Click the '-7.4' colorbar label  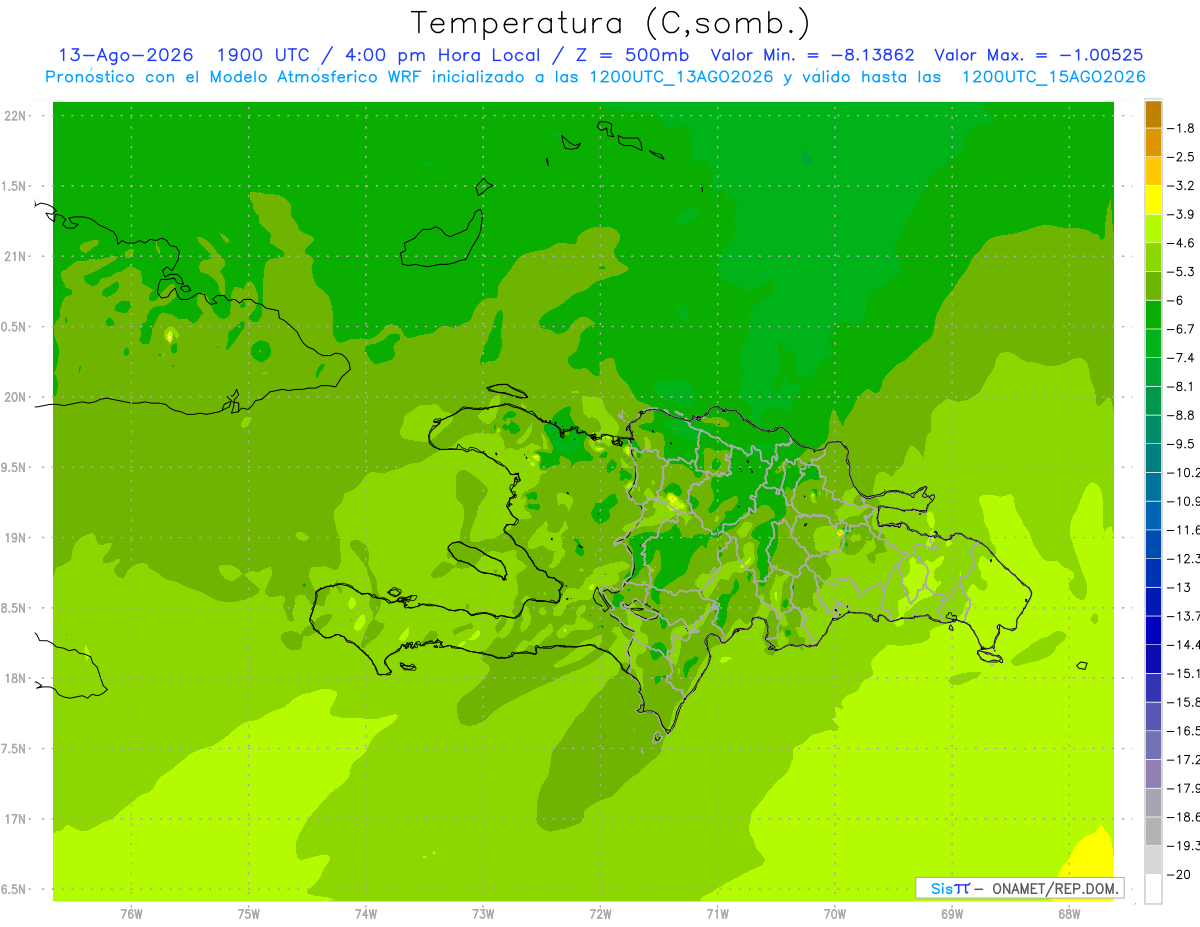tap(1181, 358)
